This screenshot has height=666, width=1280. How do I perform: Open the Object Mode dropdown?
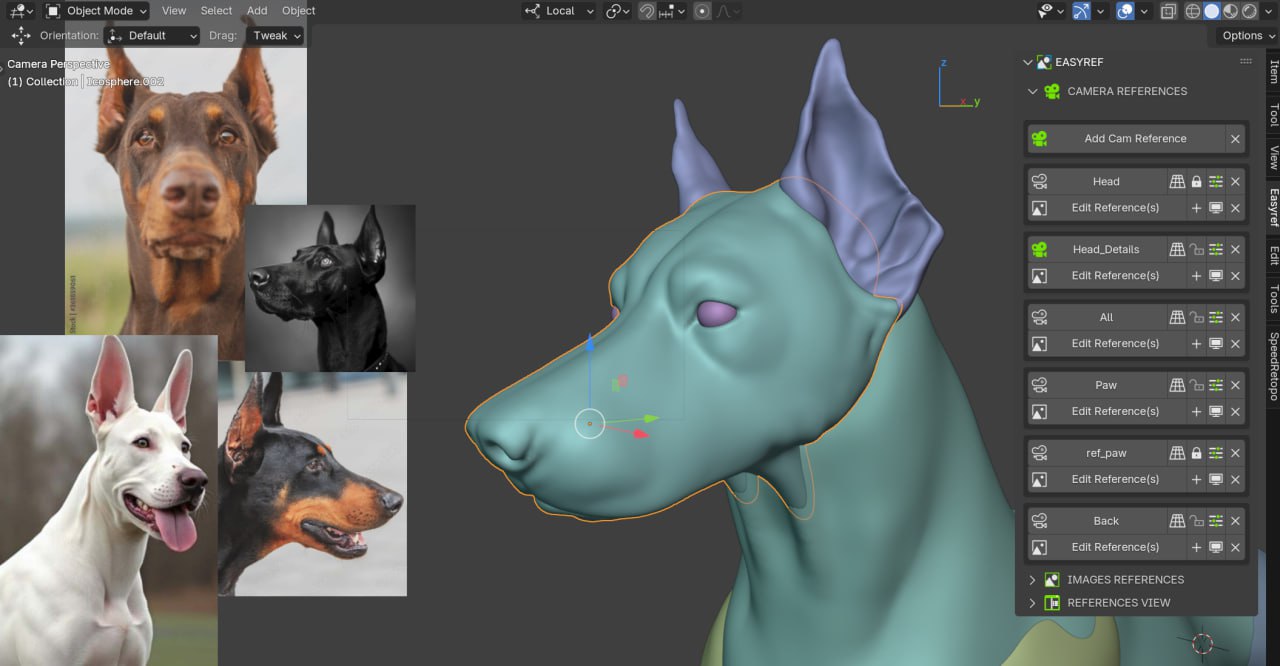96,11
